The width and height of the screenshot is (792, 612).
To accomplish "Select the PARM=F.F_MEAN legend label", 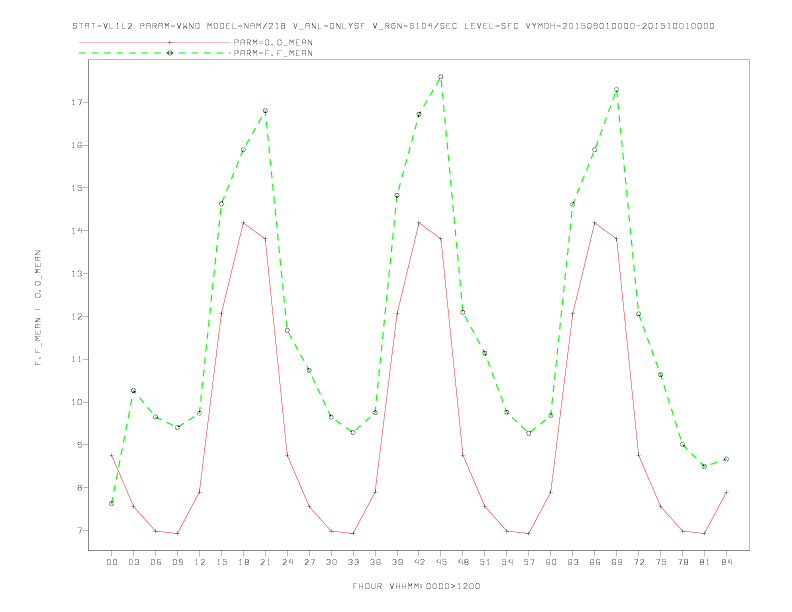I will 273,53.
